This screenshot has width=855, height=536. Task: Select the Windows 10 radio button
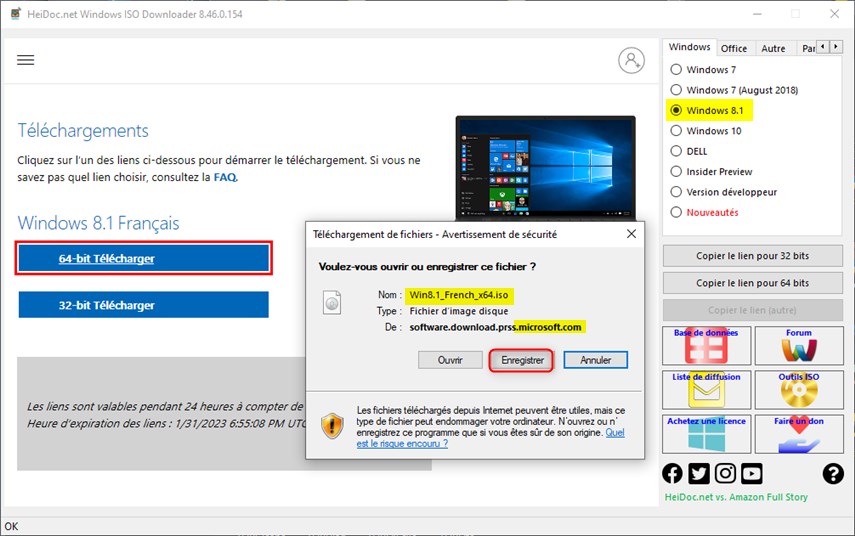click(676, 131)
